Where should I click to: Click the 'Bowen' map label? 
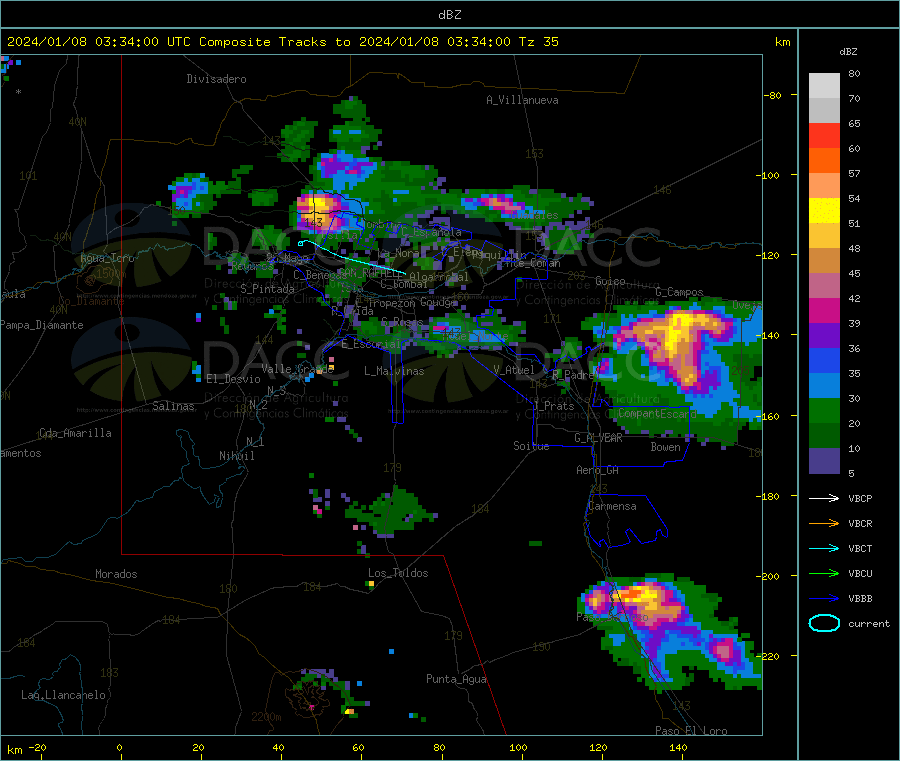[x=665, y=446]
